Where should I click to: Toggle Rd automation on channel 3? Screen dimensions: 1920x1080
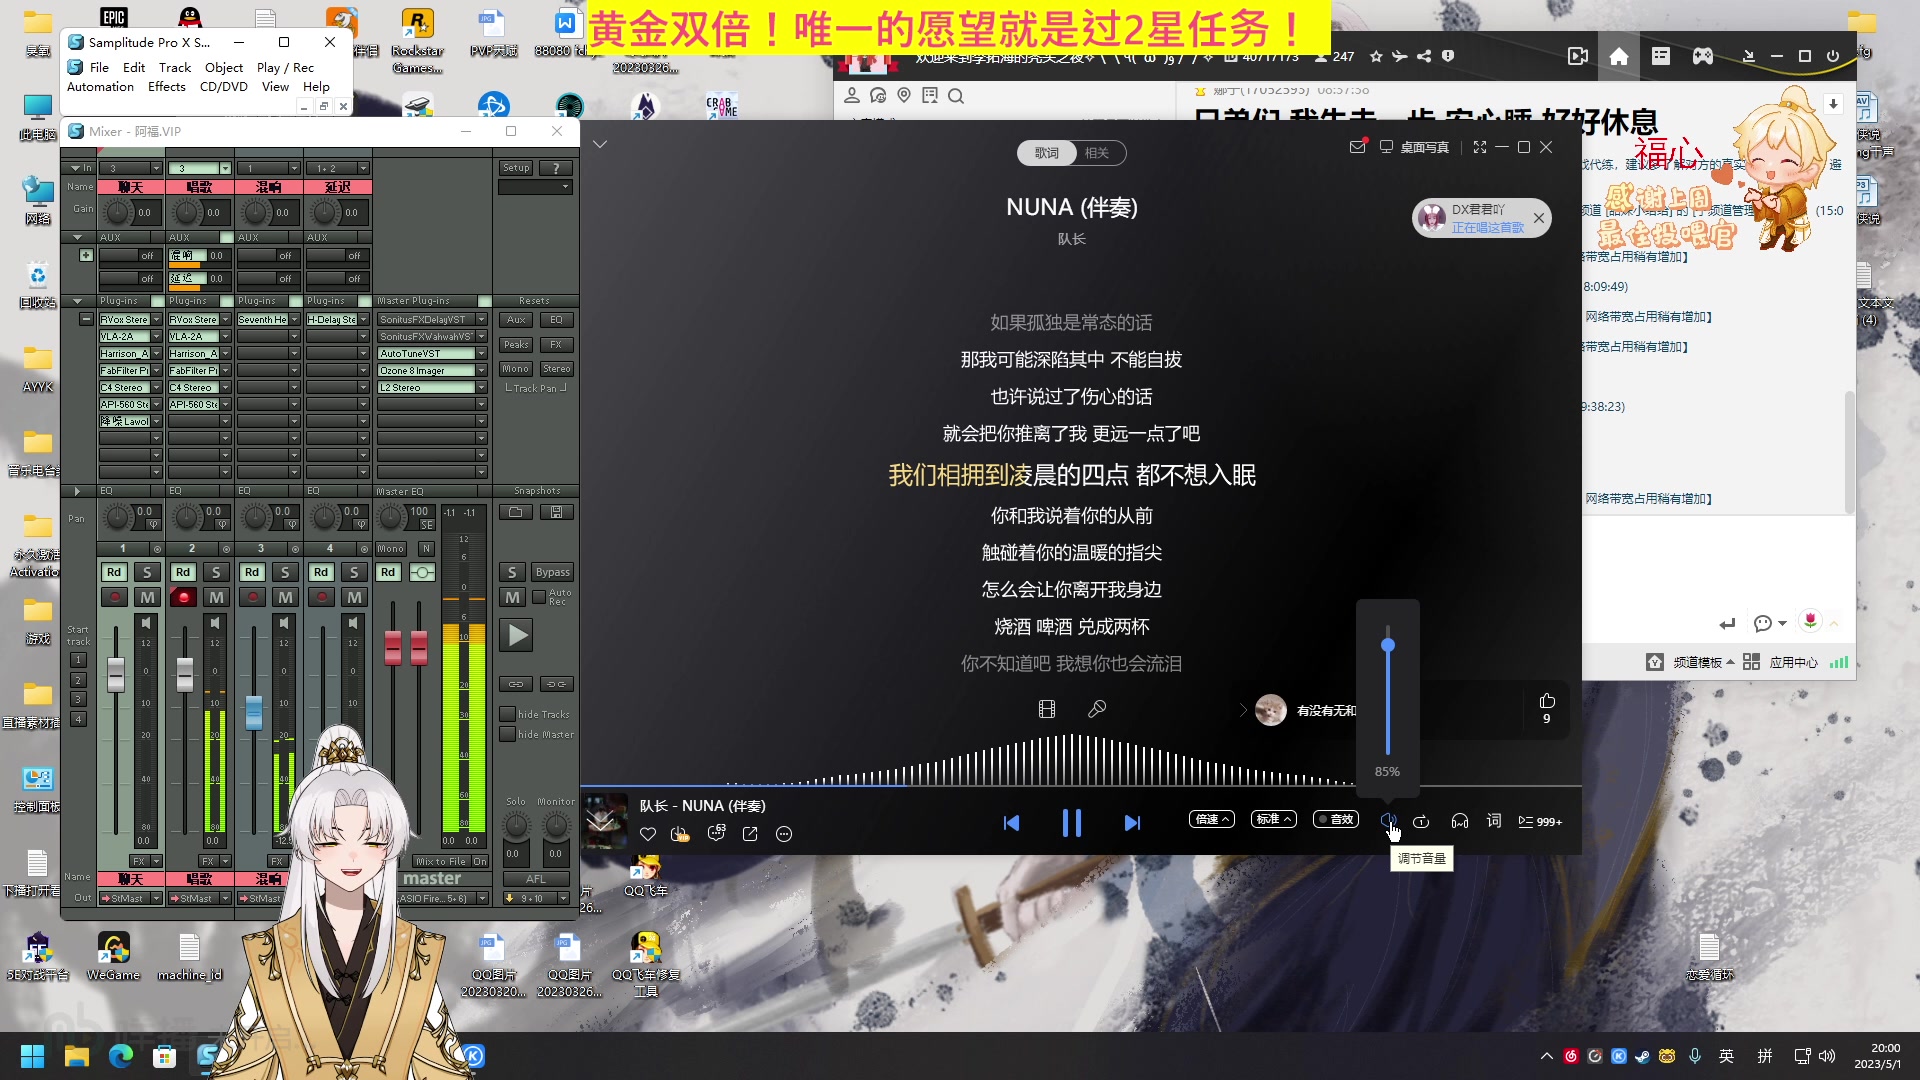point(252,572)
